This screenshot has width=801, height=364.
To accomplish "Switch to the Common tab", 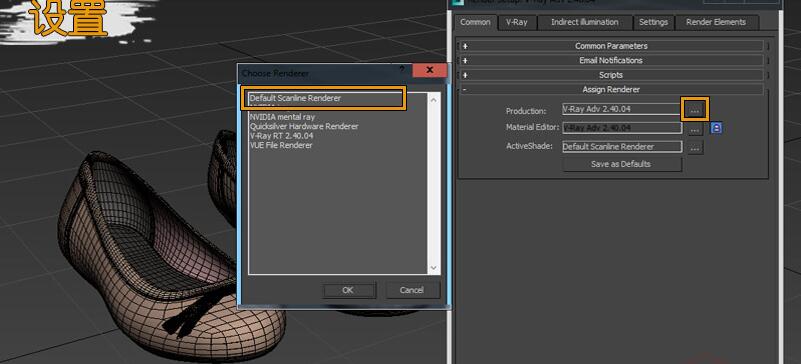I will pyautogui.click(x=475, y=22).
